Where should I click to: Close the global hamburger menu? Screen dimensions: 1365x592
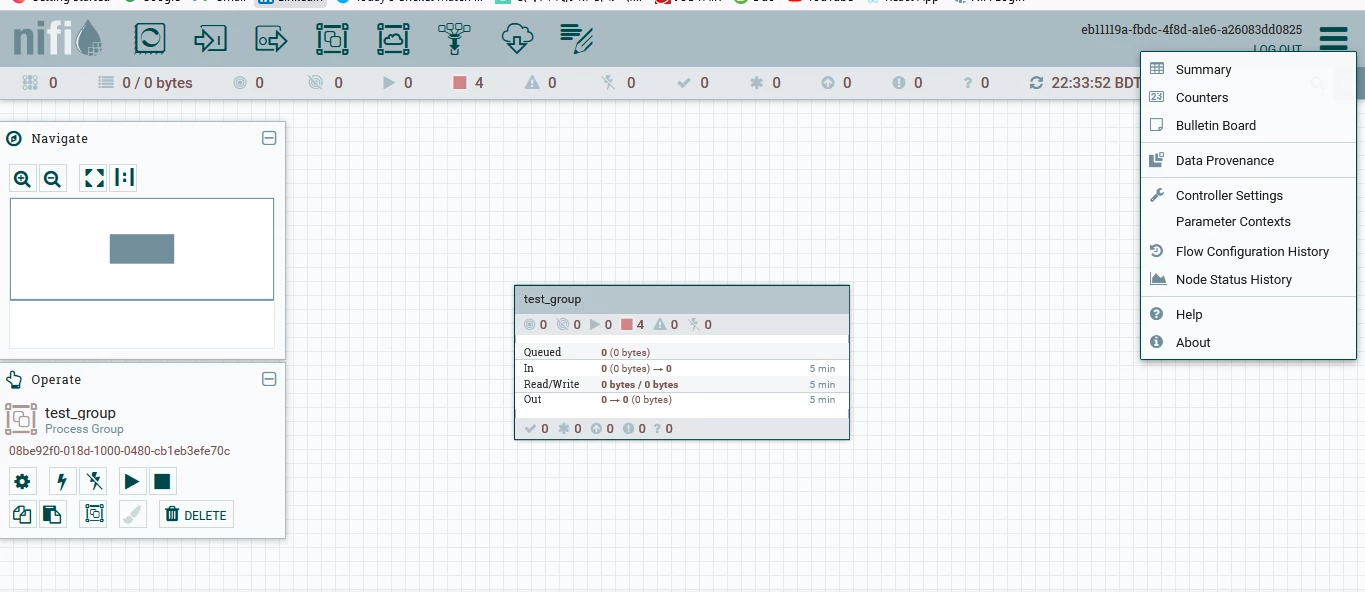coord(1333,39)
